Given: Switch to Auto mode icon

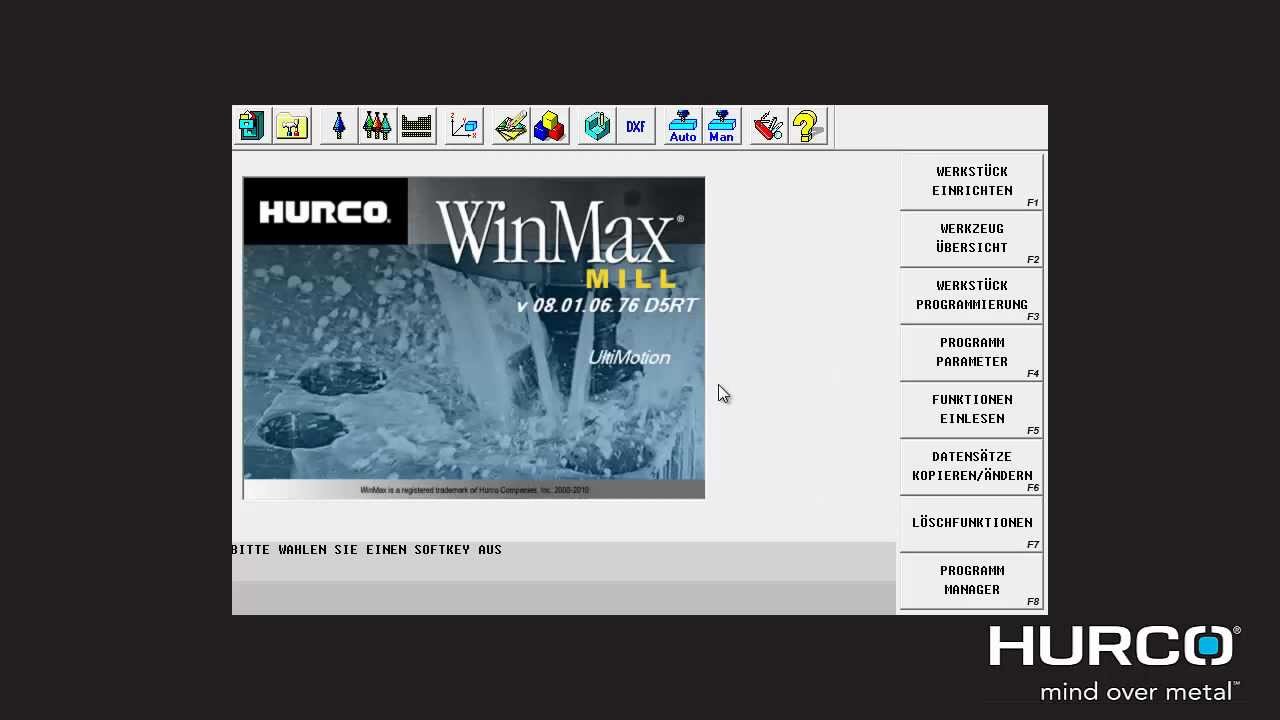Looking at the screenshot, I should pyautogui.click(x=683, y=126).
